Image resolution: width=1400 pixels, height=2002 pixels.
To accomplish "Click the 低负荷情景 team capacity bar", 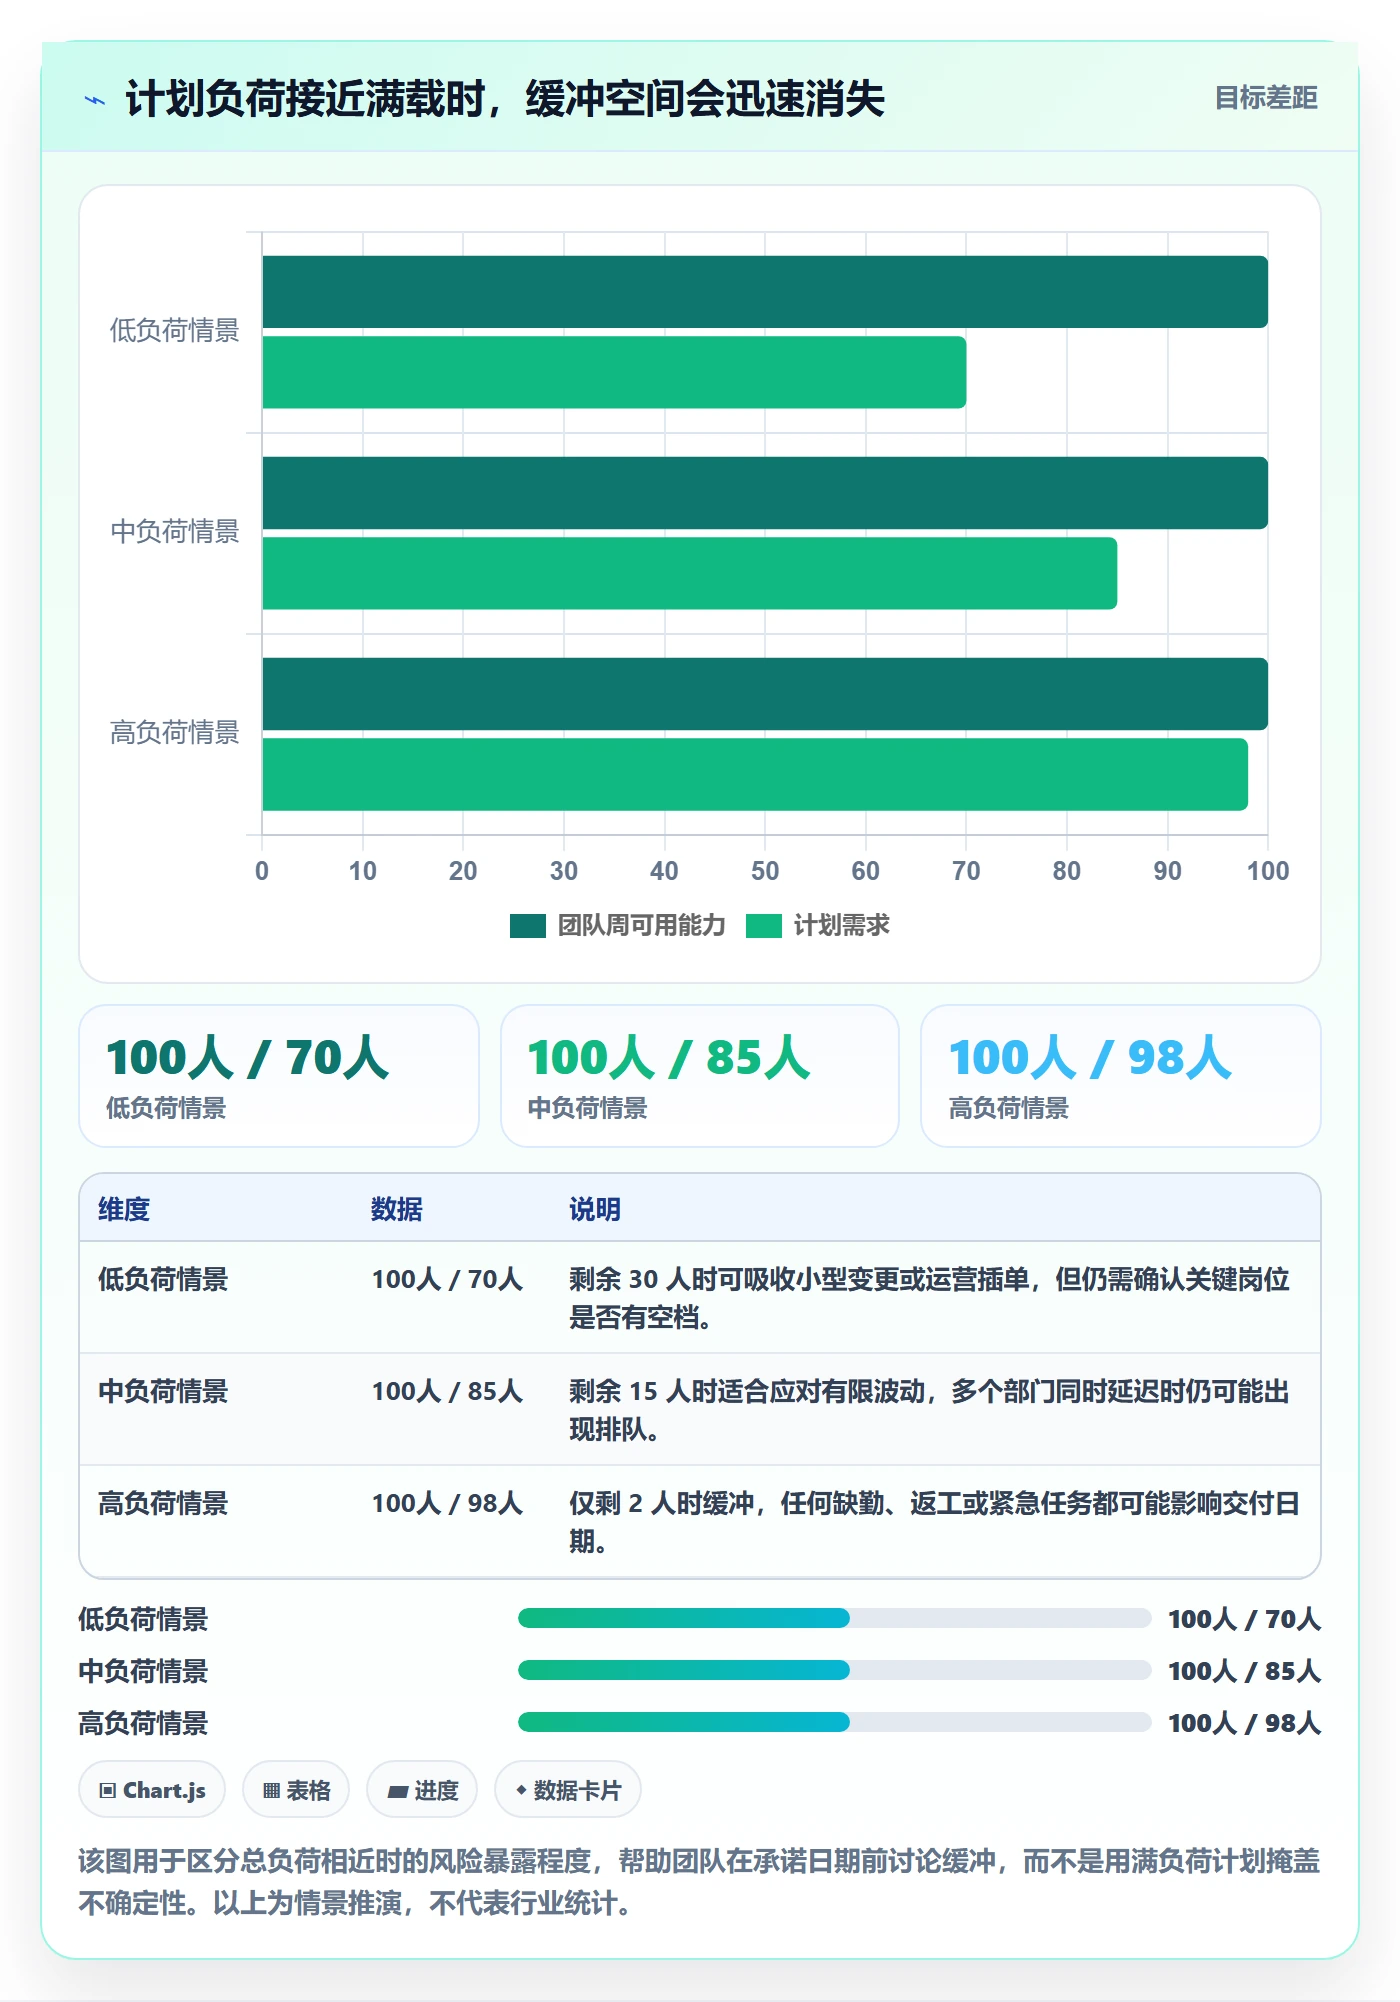I will coord(765,292).
